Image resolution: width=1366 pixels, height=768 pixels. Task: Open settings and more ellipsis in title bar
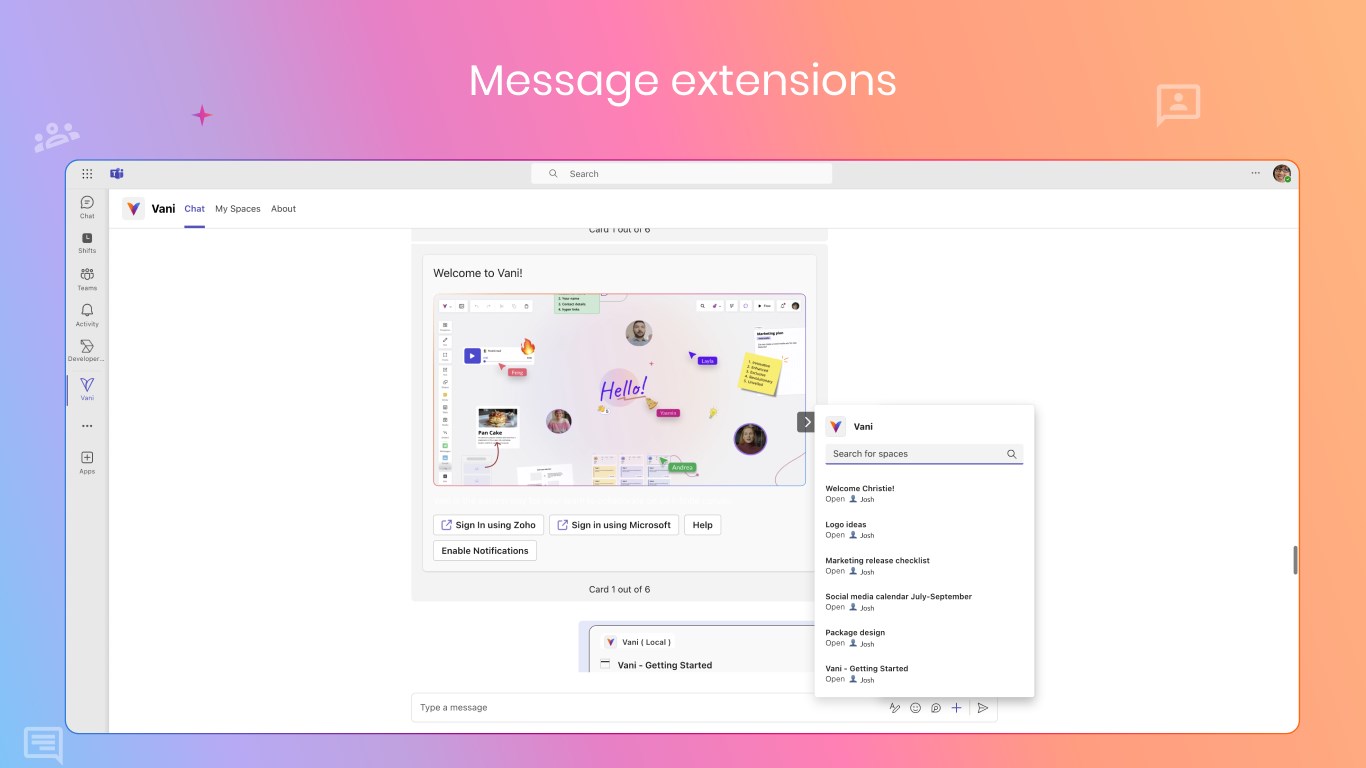coord(1255,173)
